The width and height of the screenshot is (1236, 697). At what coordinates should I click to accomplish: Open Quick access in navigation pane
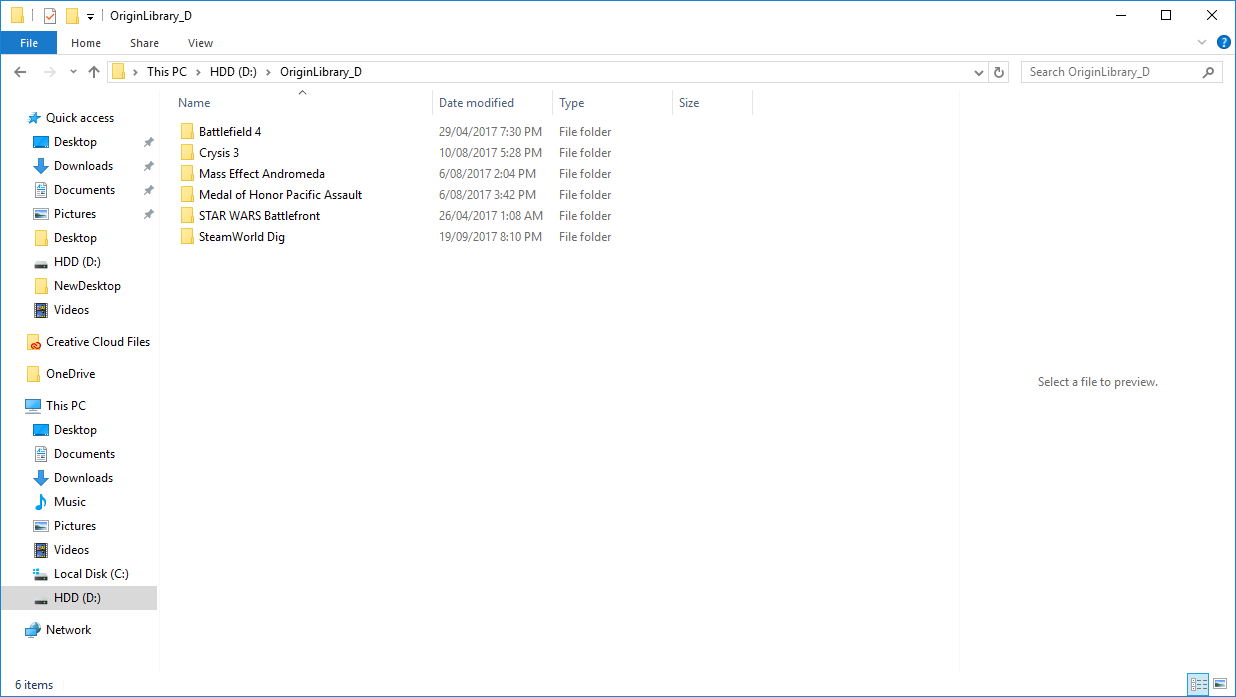[80, 118]
